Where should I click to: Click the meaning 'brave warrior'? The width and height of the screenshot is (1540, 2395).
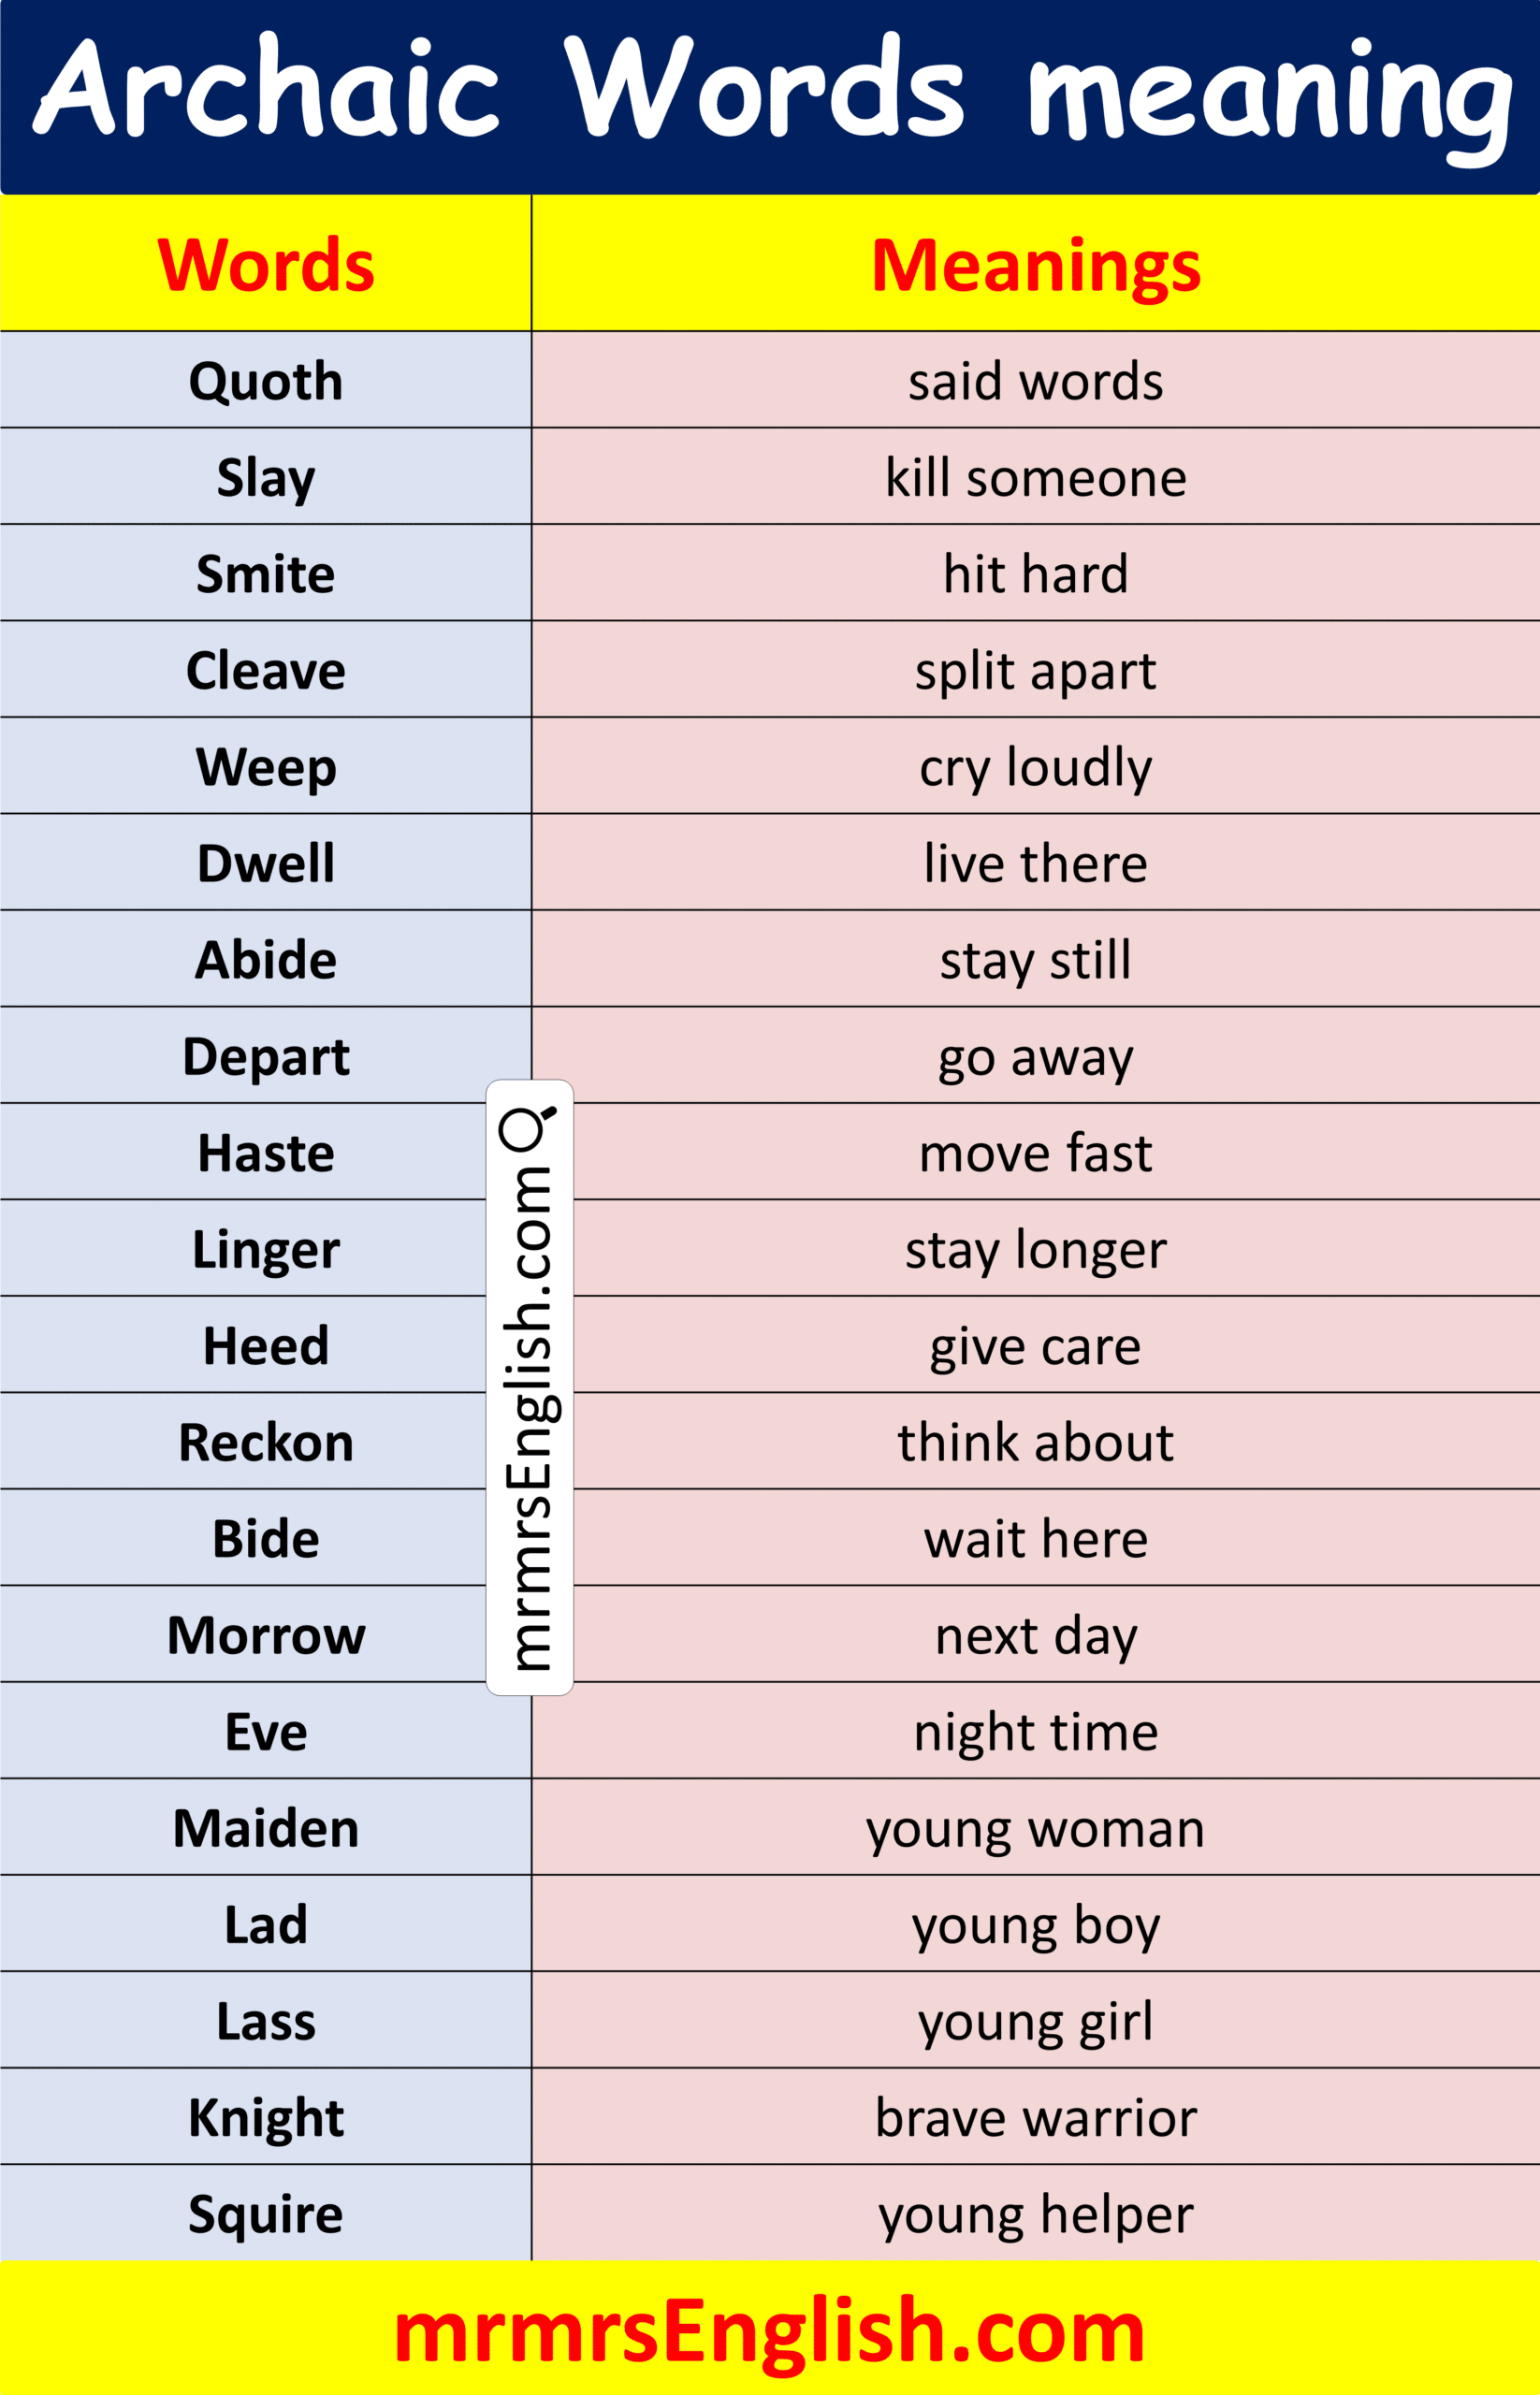pos(1035,2117)
